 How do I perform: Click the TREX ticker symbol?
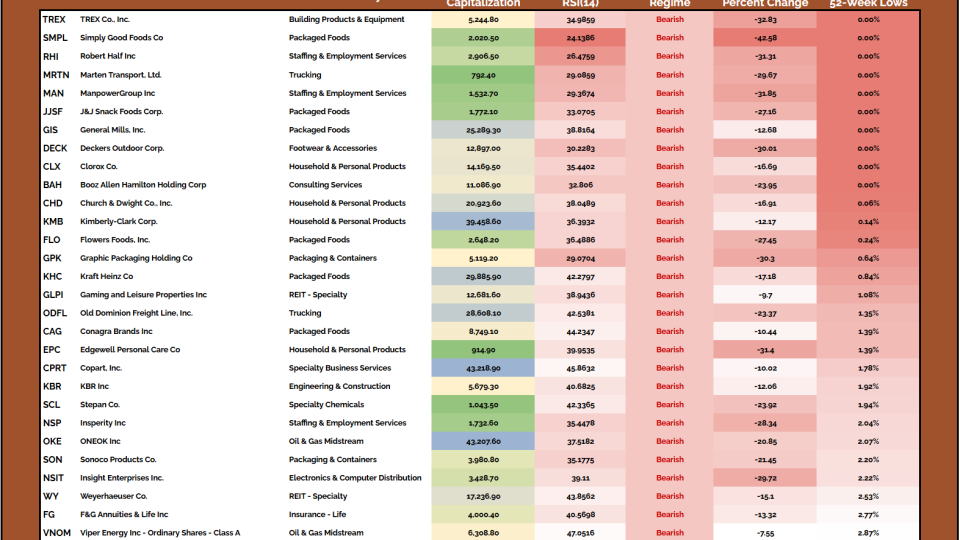[54, 19]
